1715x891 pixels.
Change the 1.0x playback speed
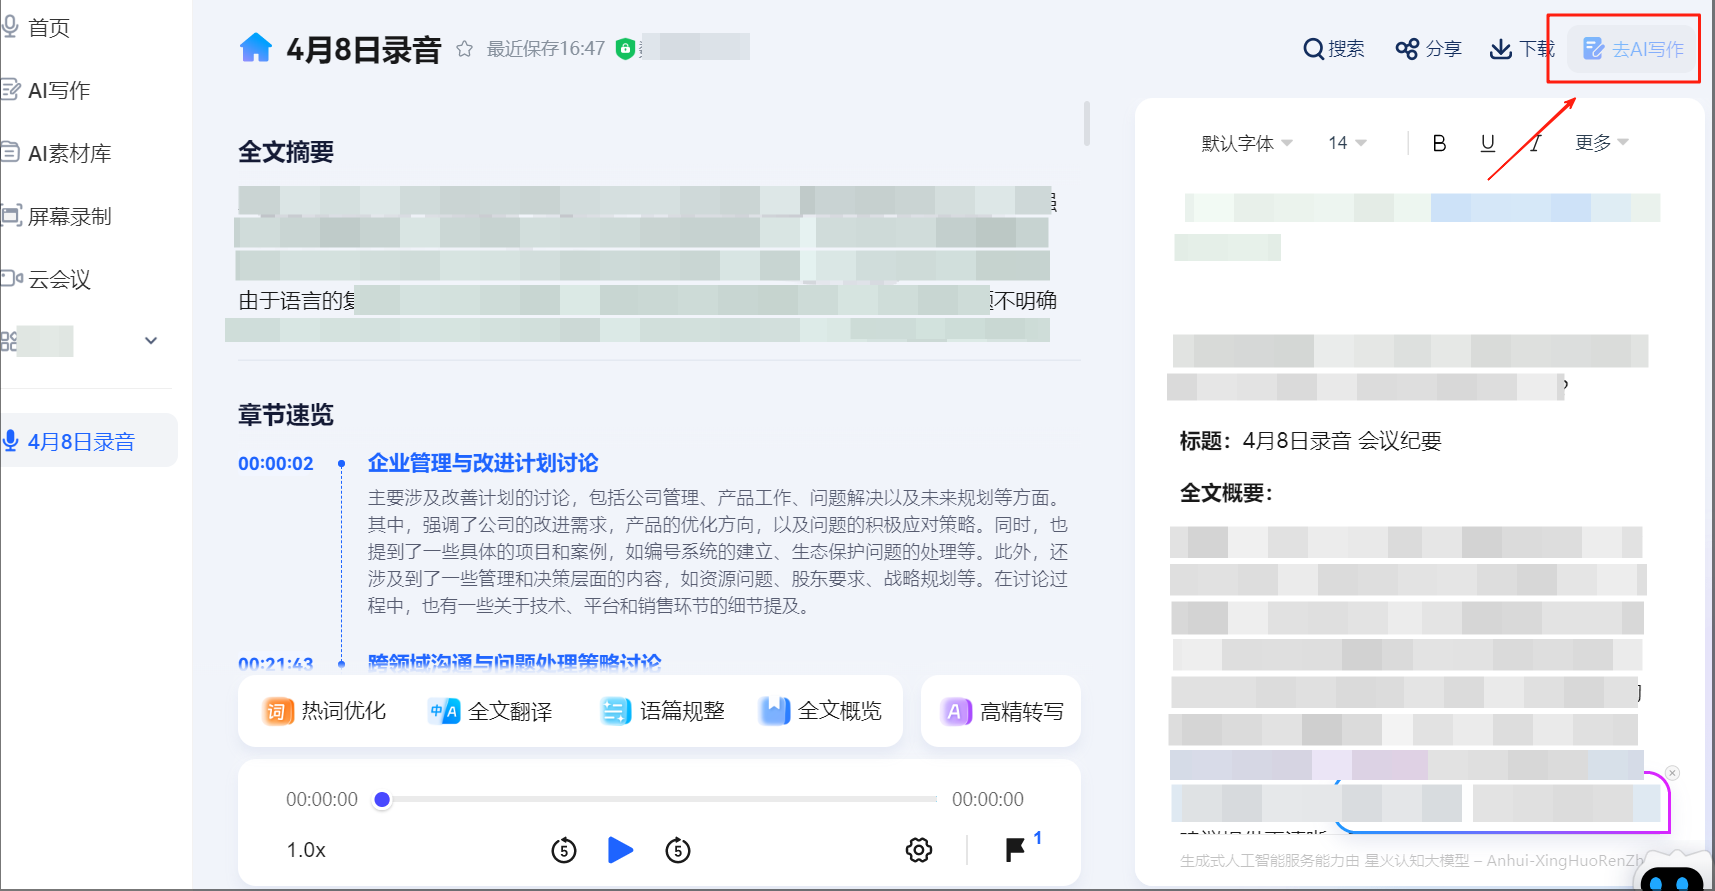pos(306,850)
